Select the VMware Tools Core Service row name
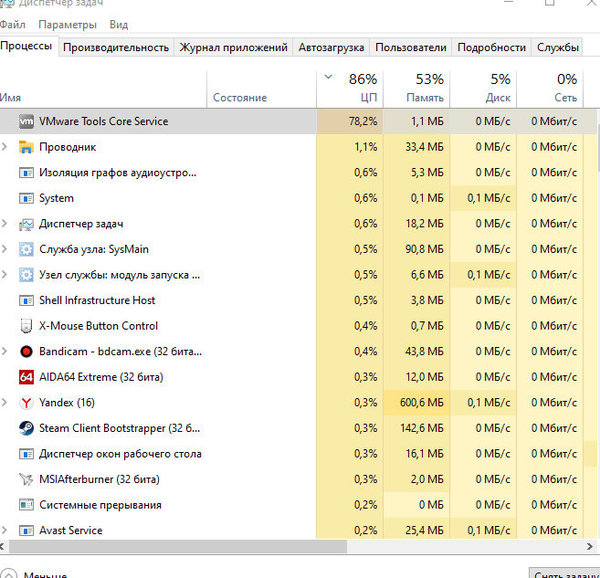The height and width of the screenshot is (578, 600). (x=104, y=121)
